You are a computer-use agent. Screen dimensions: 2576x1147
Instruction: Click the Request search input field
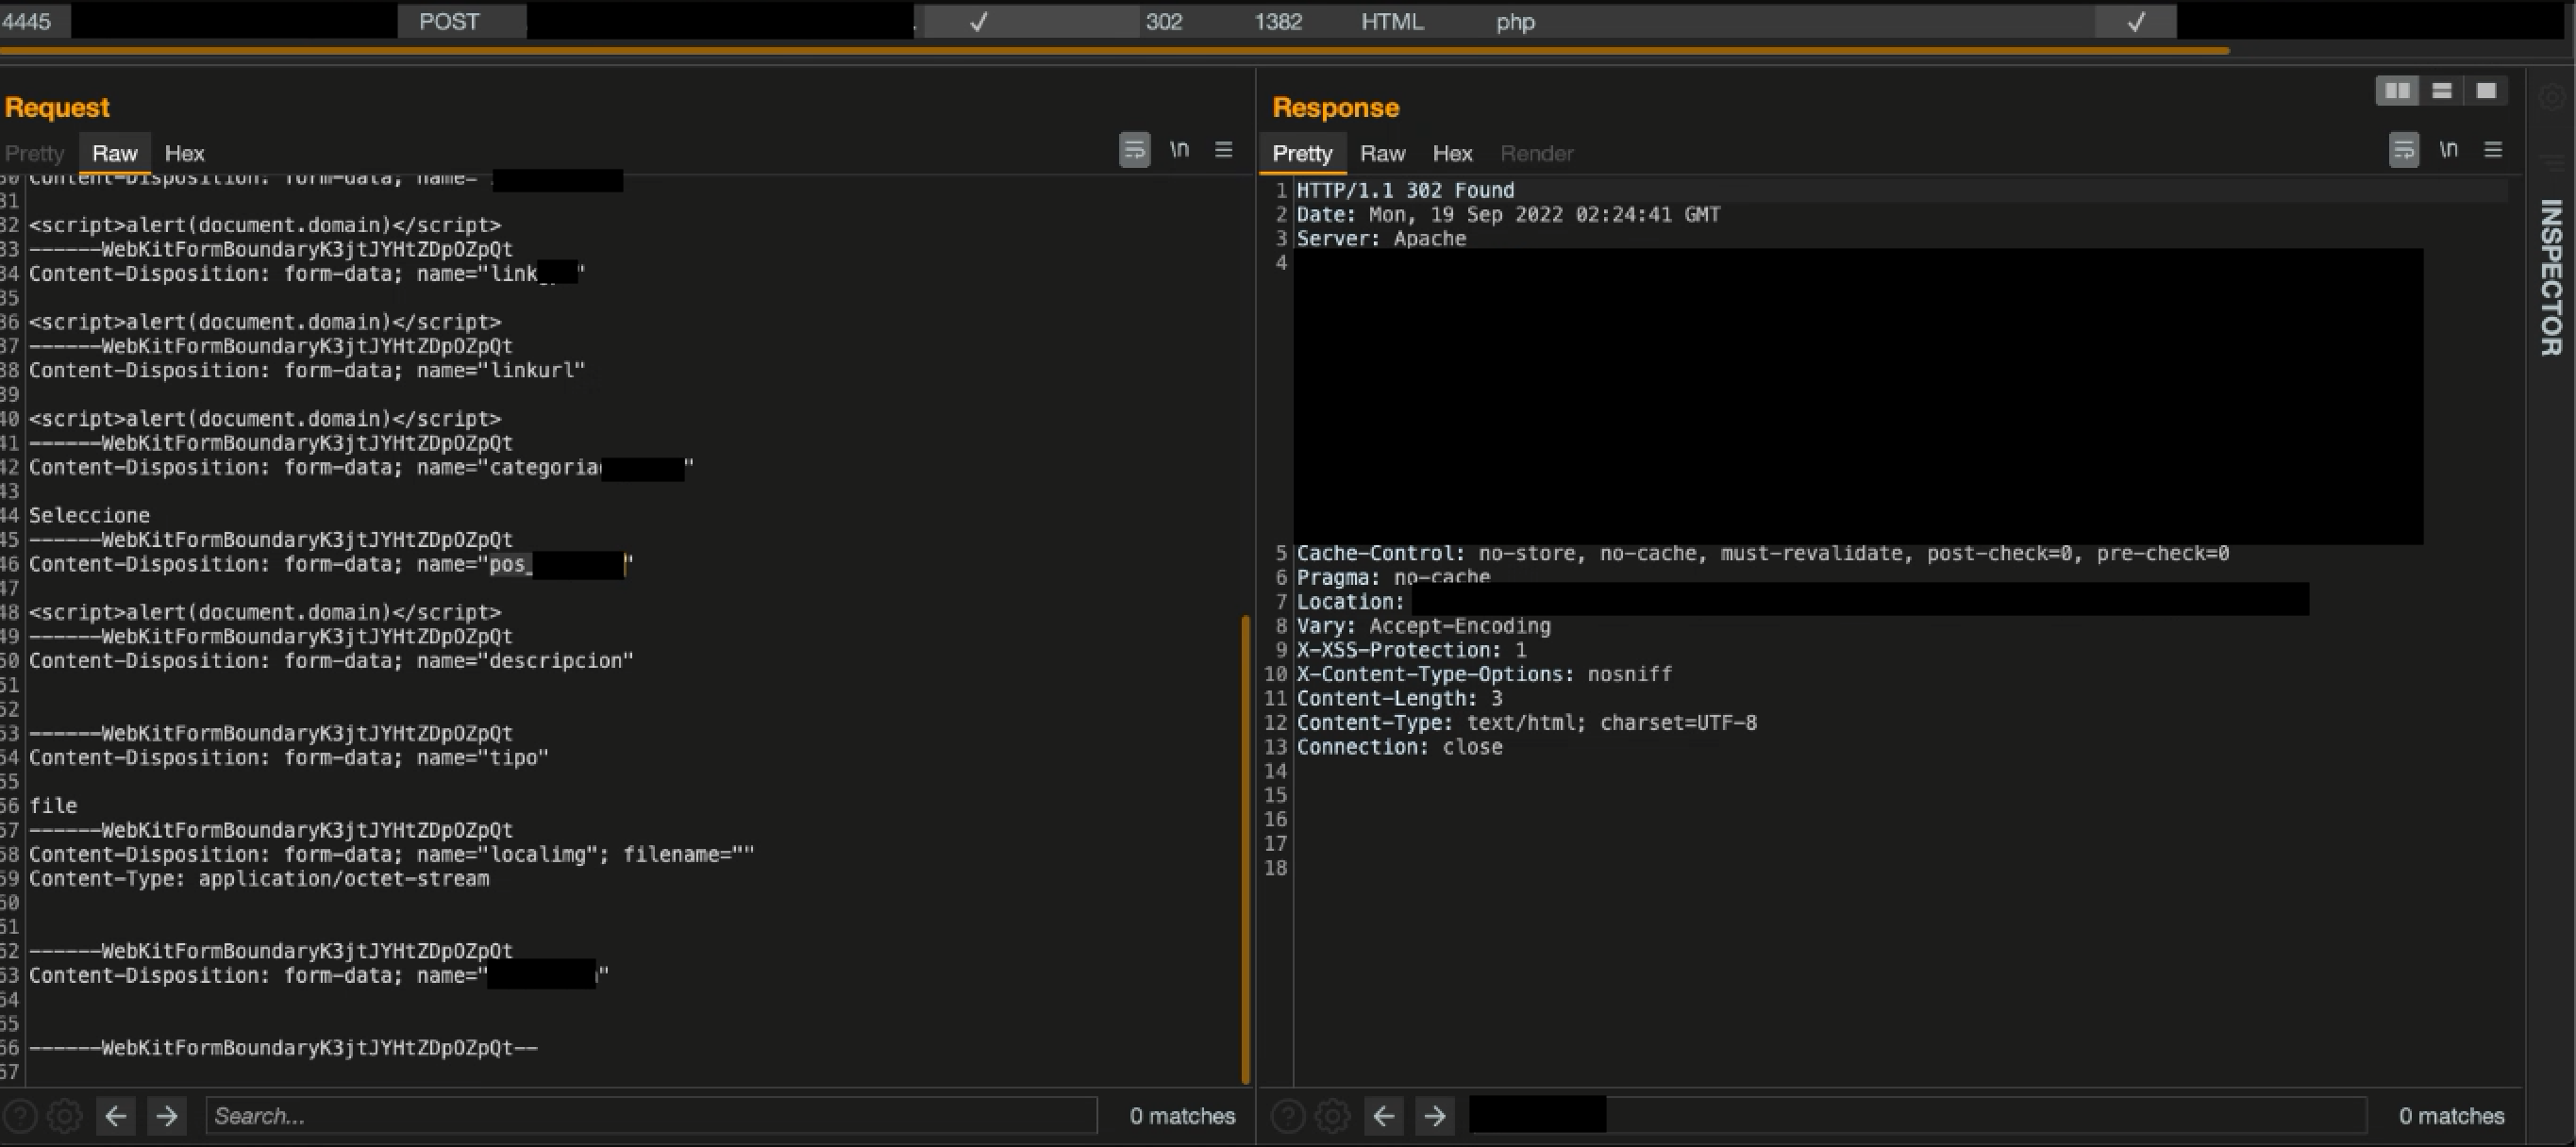tap(651, 1116)
